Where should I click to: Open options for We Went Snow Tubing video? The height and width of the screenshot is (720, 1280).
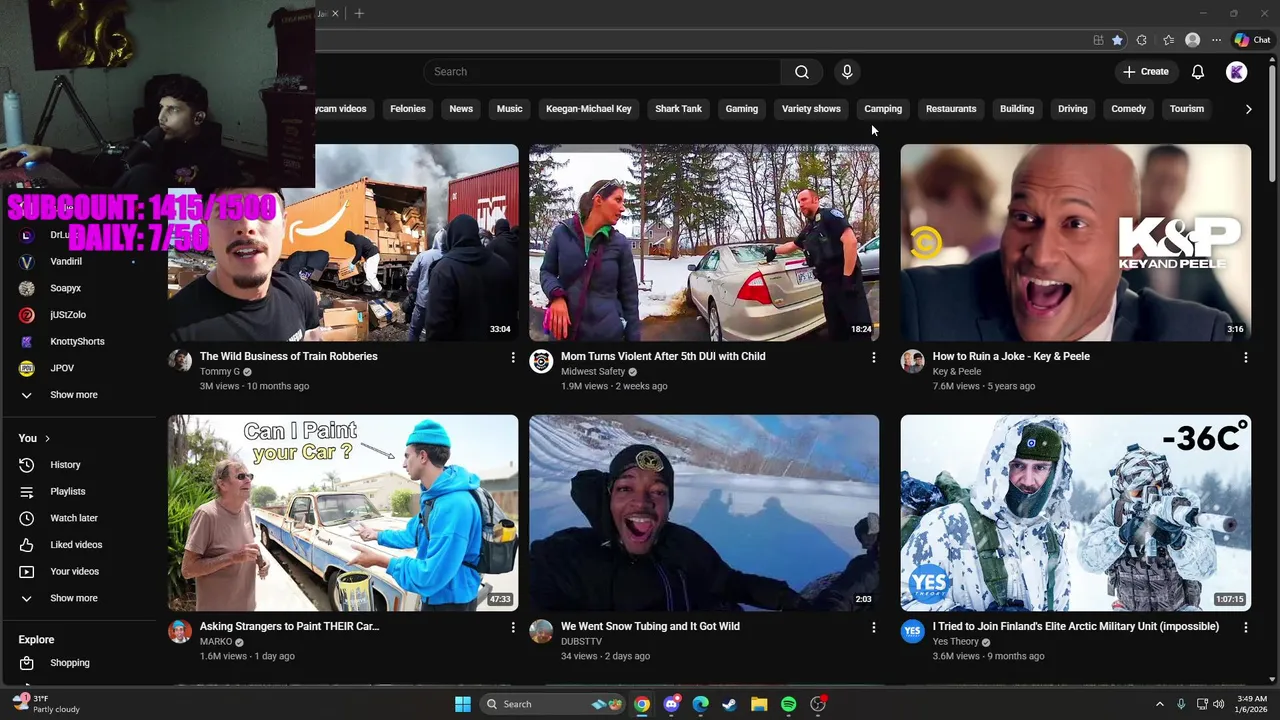tap(874, 627)
